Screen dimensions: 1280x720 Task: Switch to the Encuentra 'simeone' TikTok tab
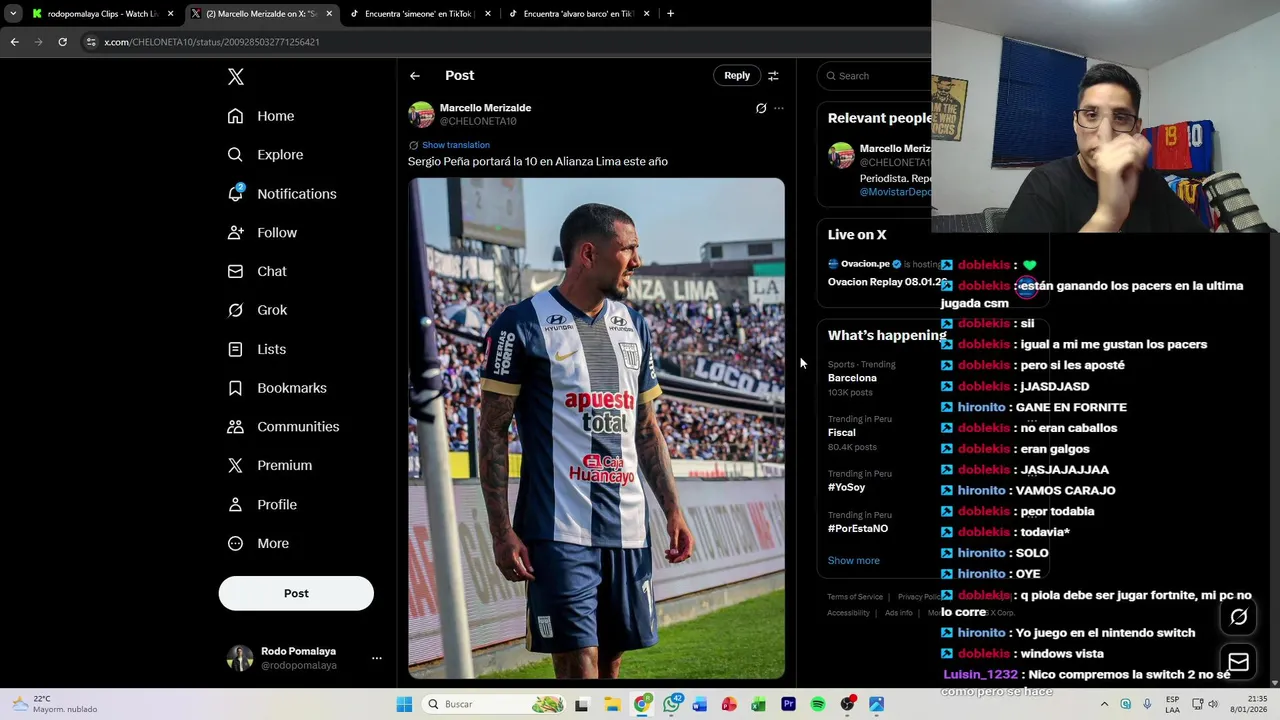click(419, 14)
